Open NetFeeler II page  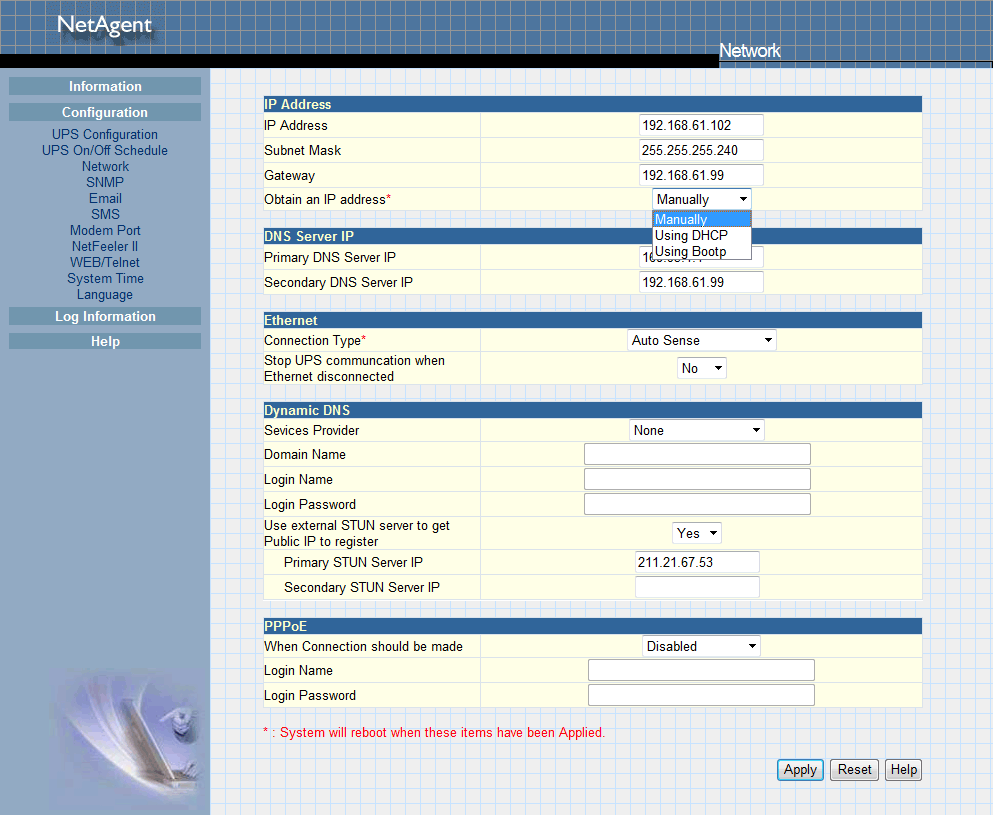click(105, 246)
